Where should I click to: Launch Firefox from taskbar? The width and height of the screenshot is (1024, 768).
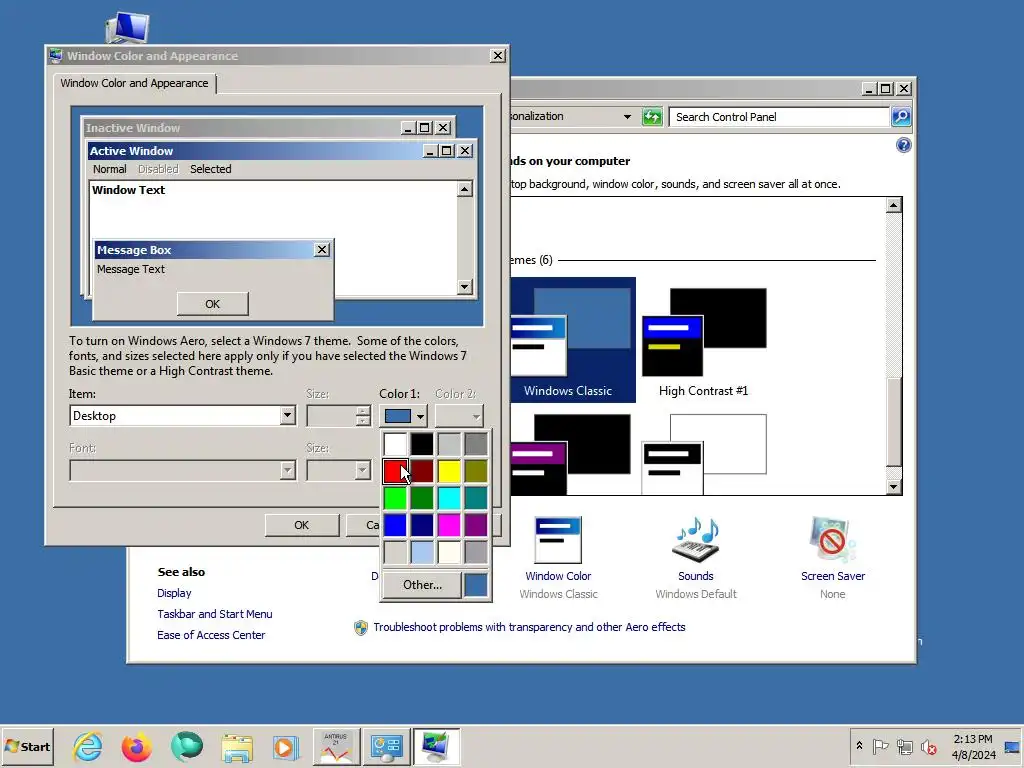[x=136, y=746]
